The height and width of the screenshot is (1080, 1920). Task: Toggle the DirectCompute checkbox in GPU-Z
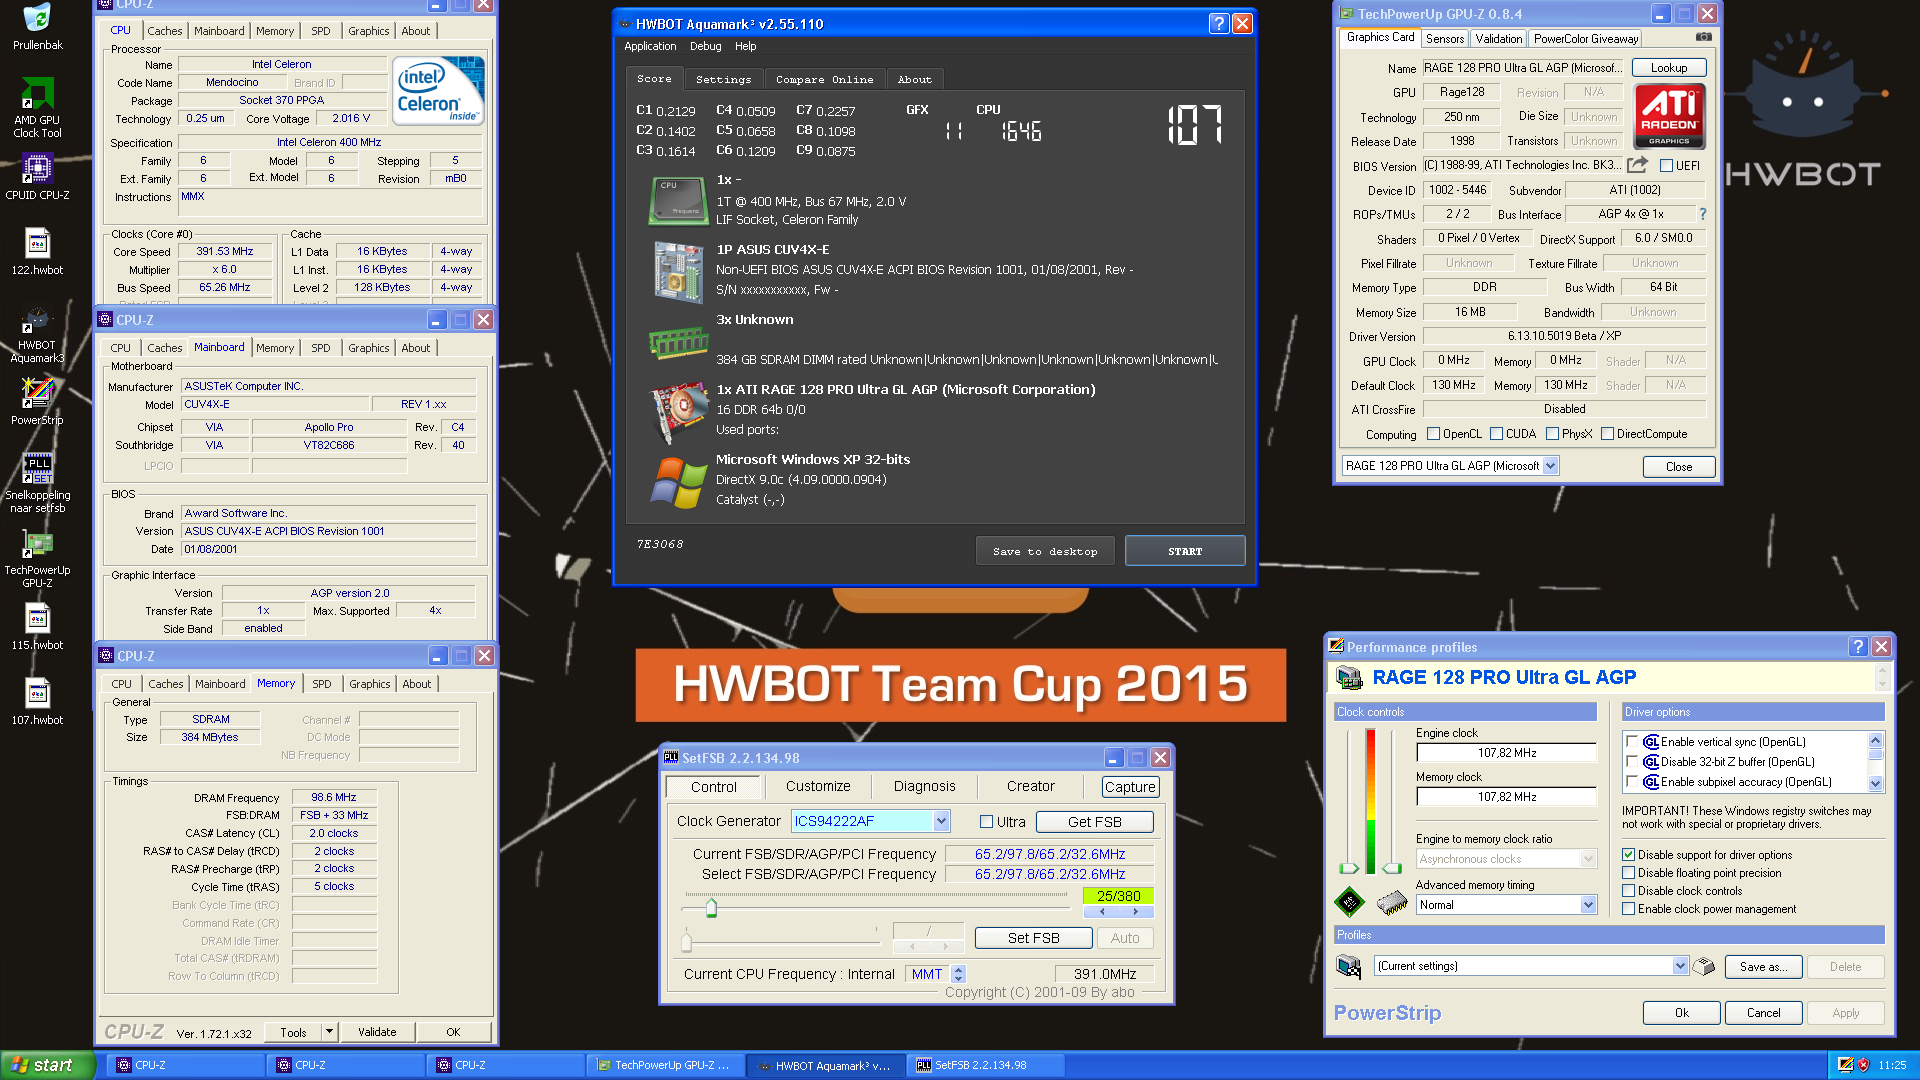pos(1607,434)
